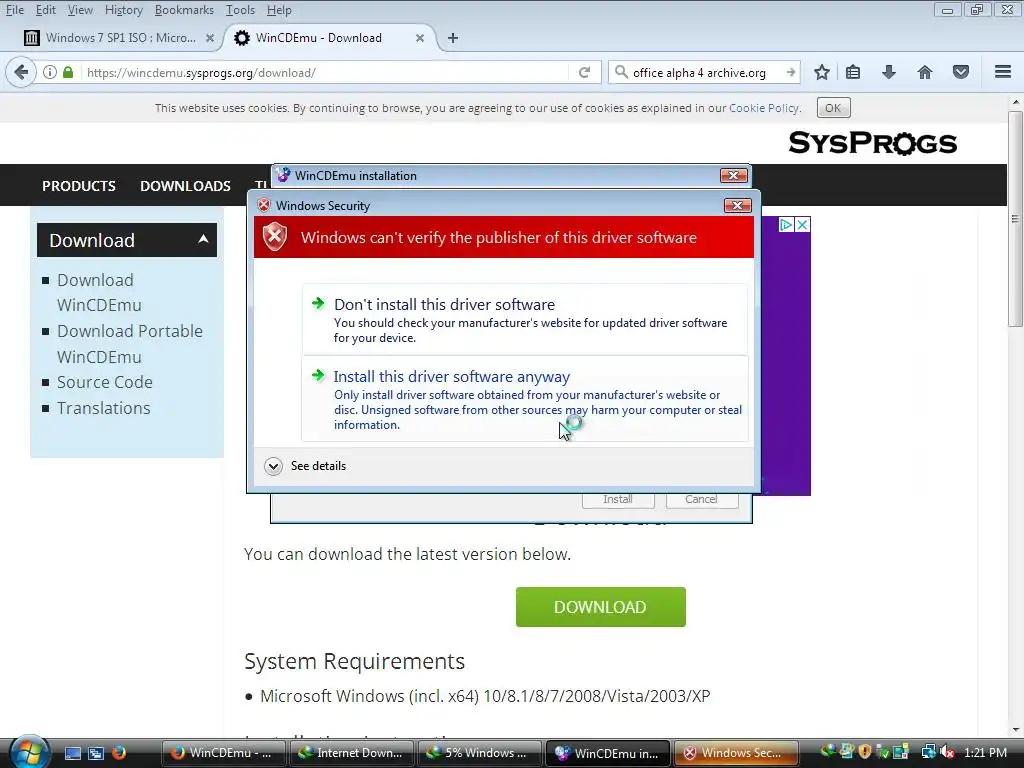The width and height of the screenshot is (1024, 768).
Task: Switch to Windows 7 SP1 ISO tab
Action: (119, 38)
